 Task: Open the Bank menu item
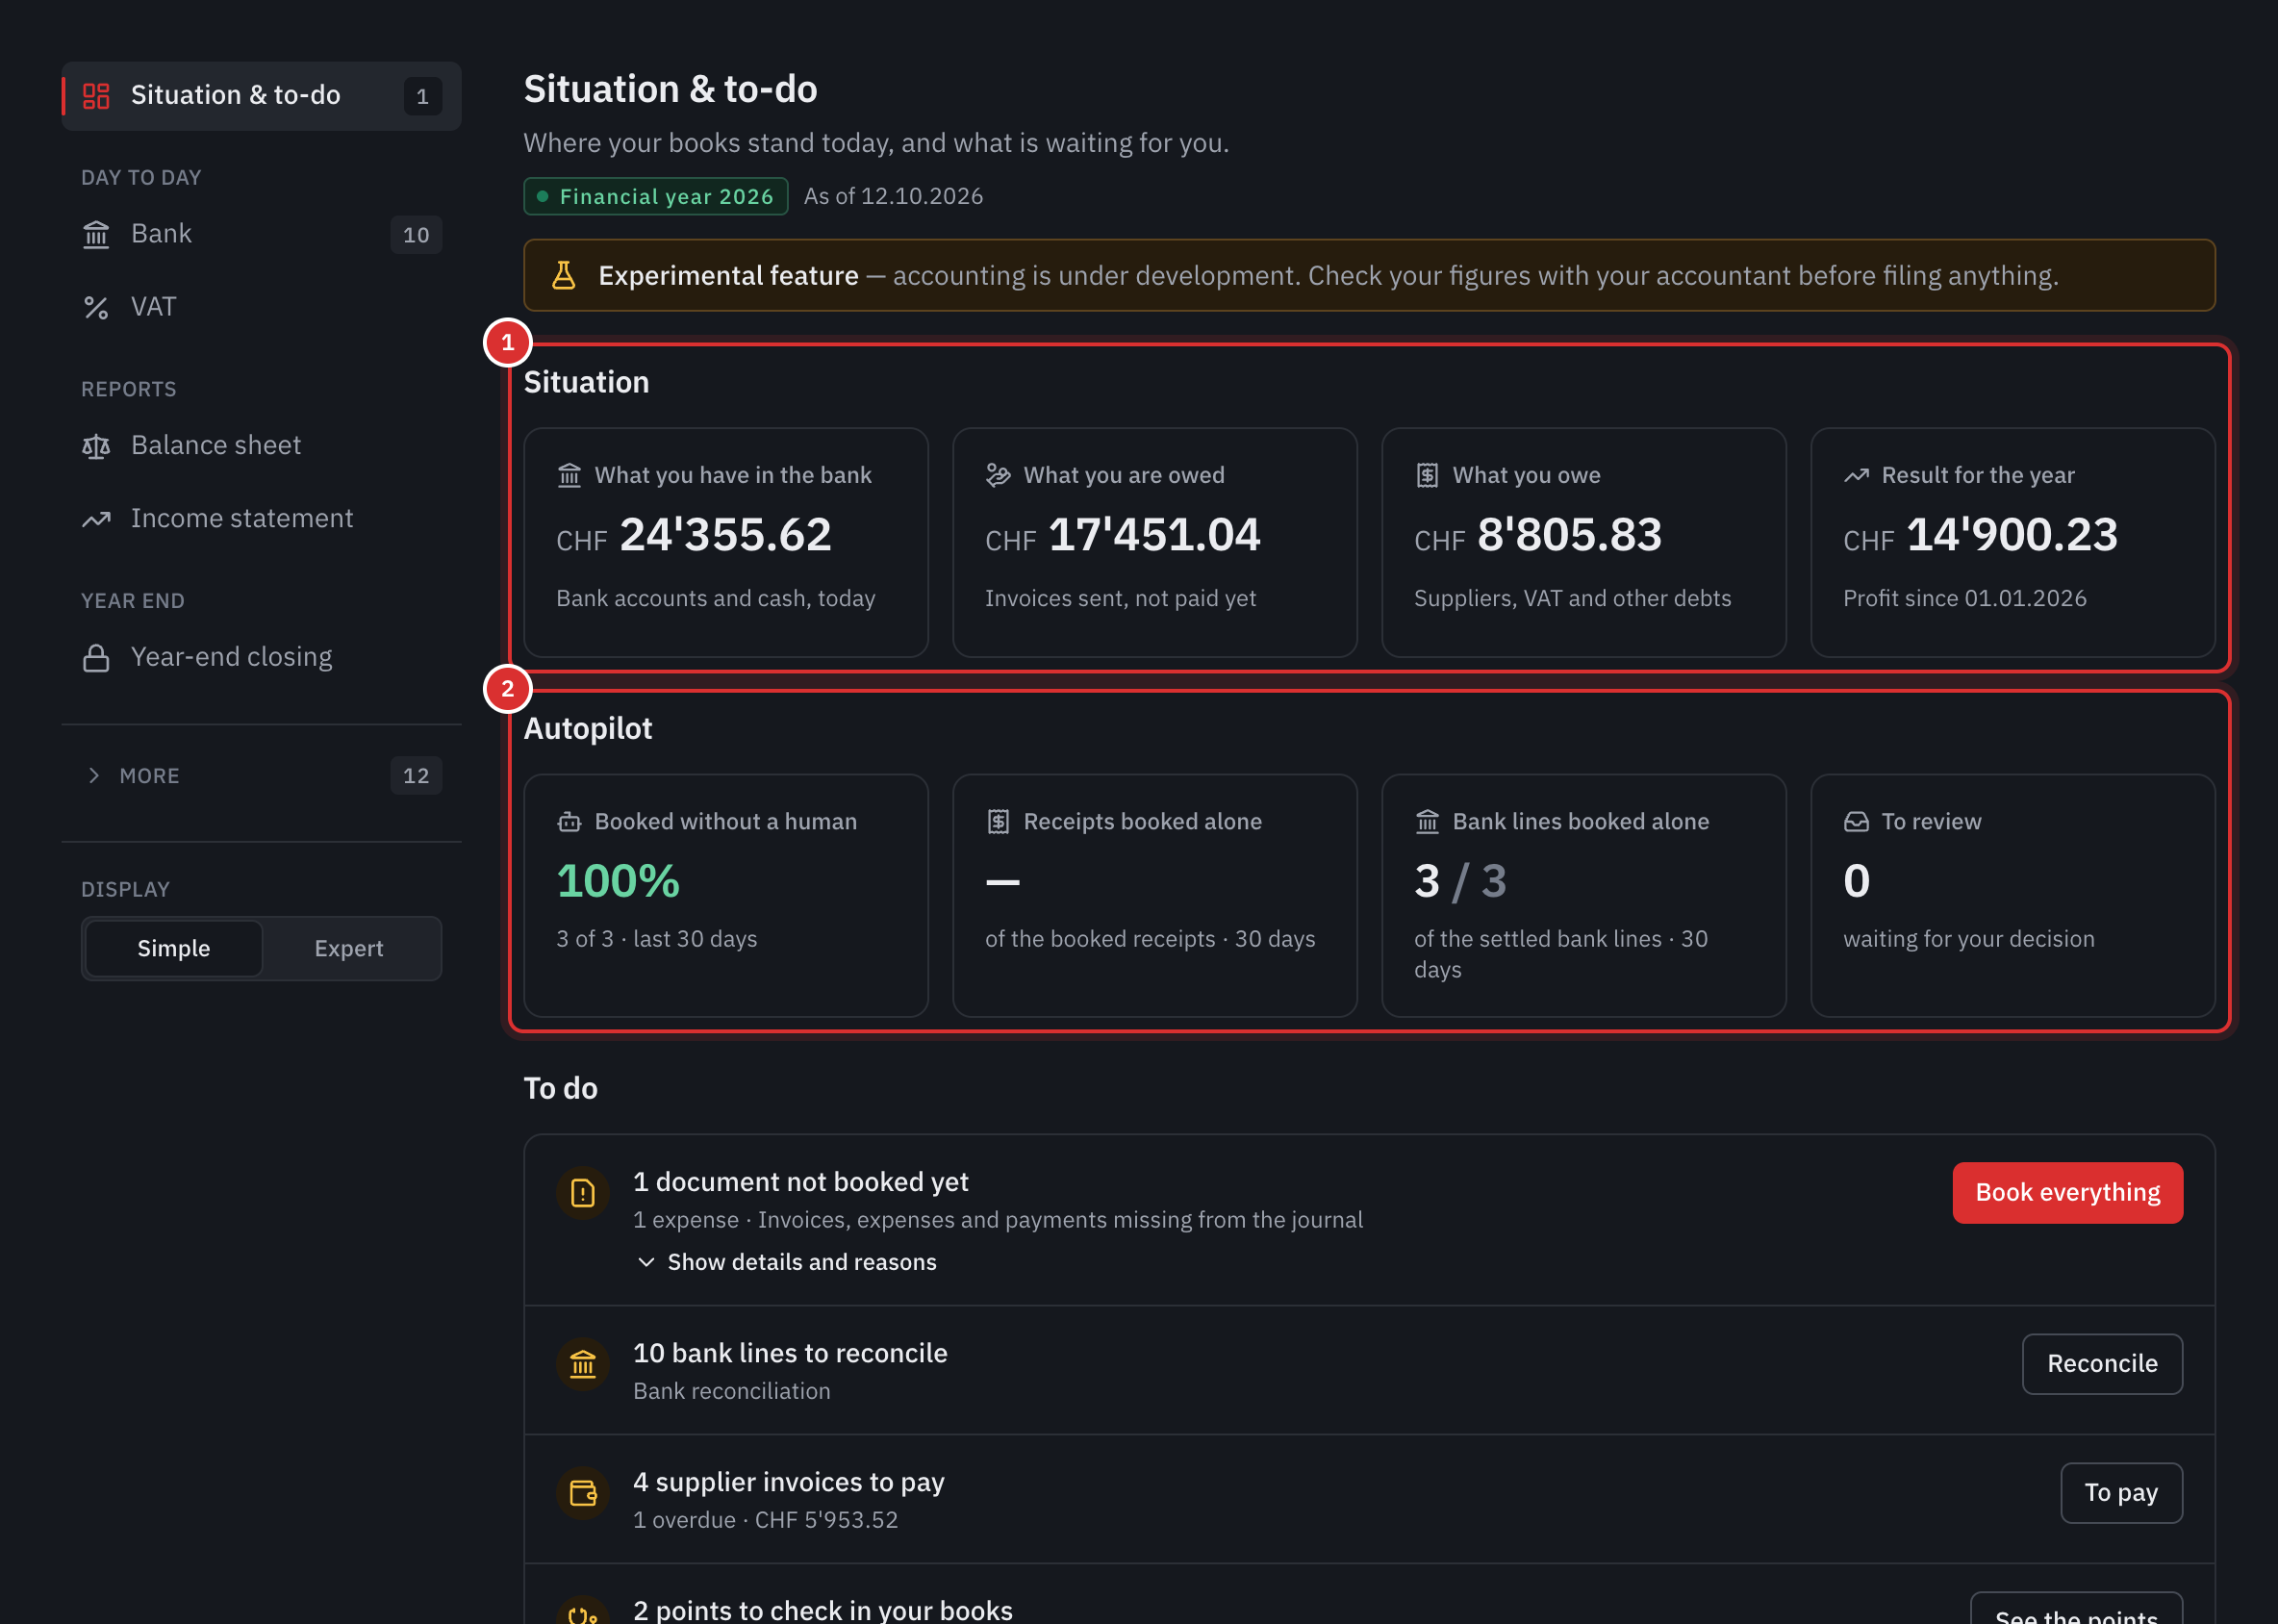[261, 235]
